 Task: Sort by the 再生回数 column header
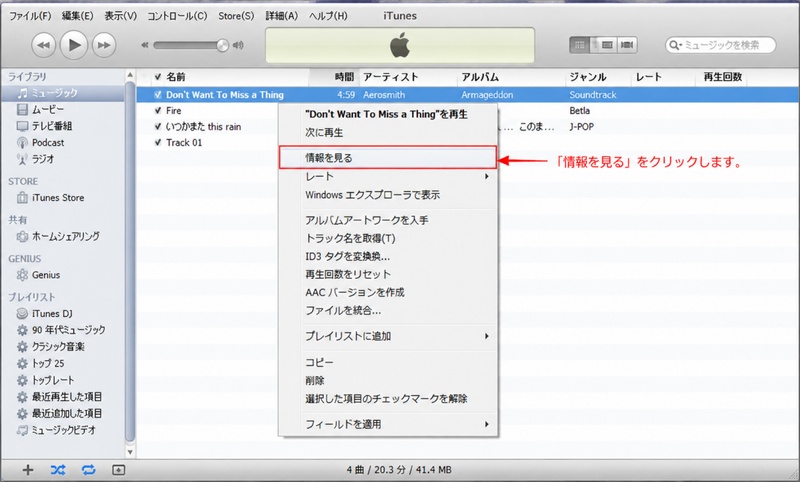722,77
